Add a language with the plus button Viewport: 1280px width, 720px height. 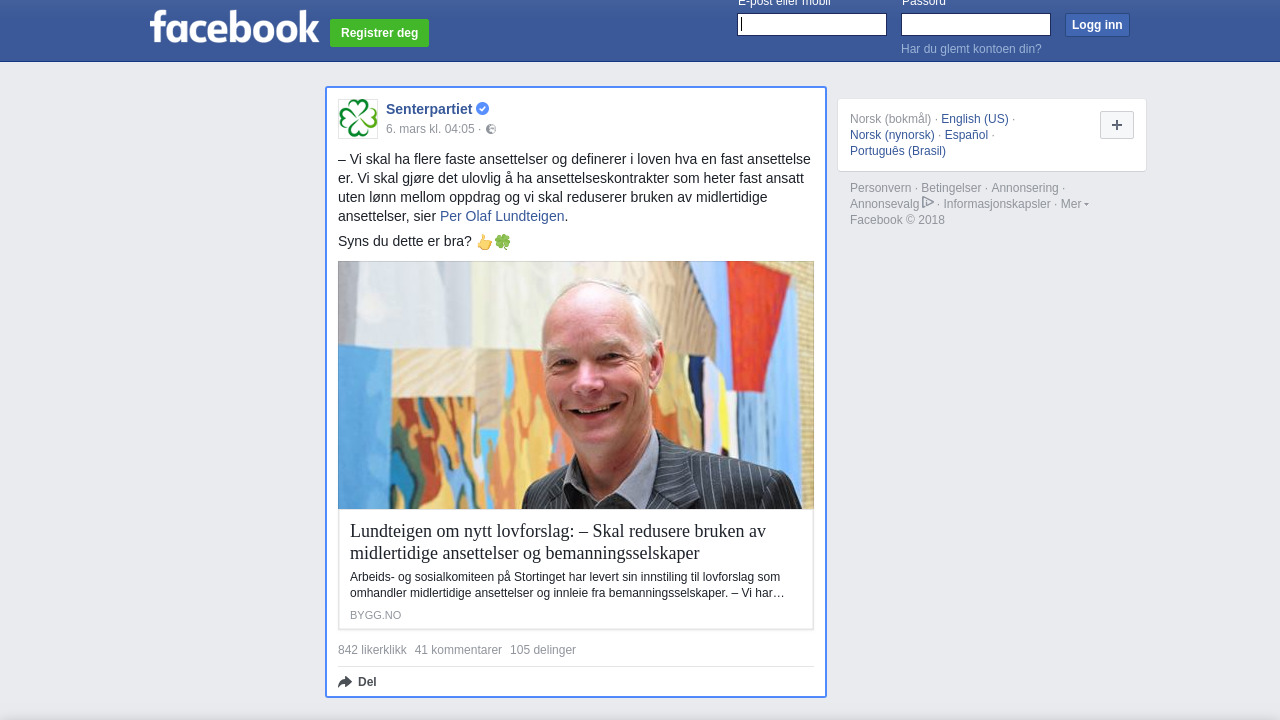click(1117, 125)
